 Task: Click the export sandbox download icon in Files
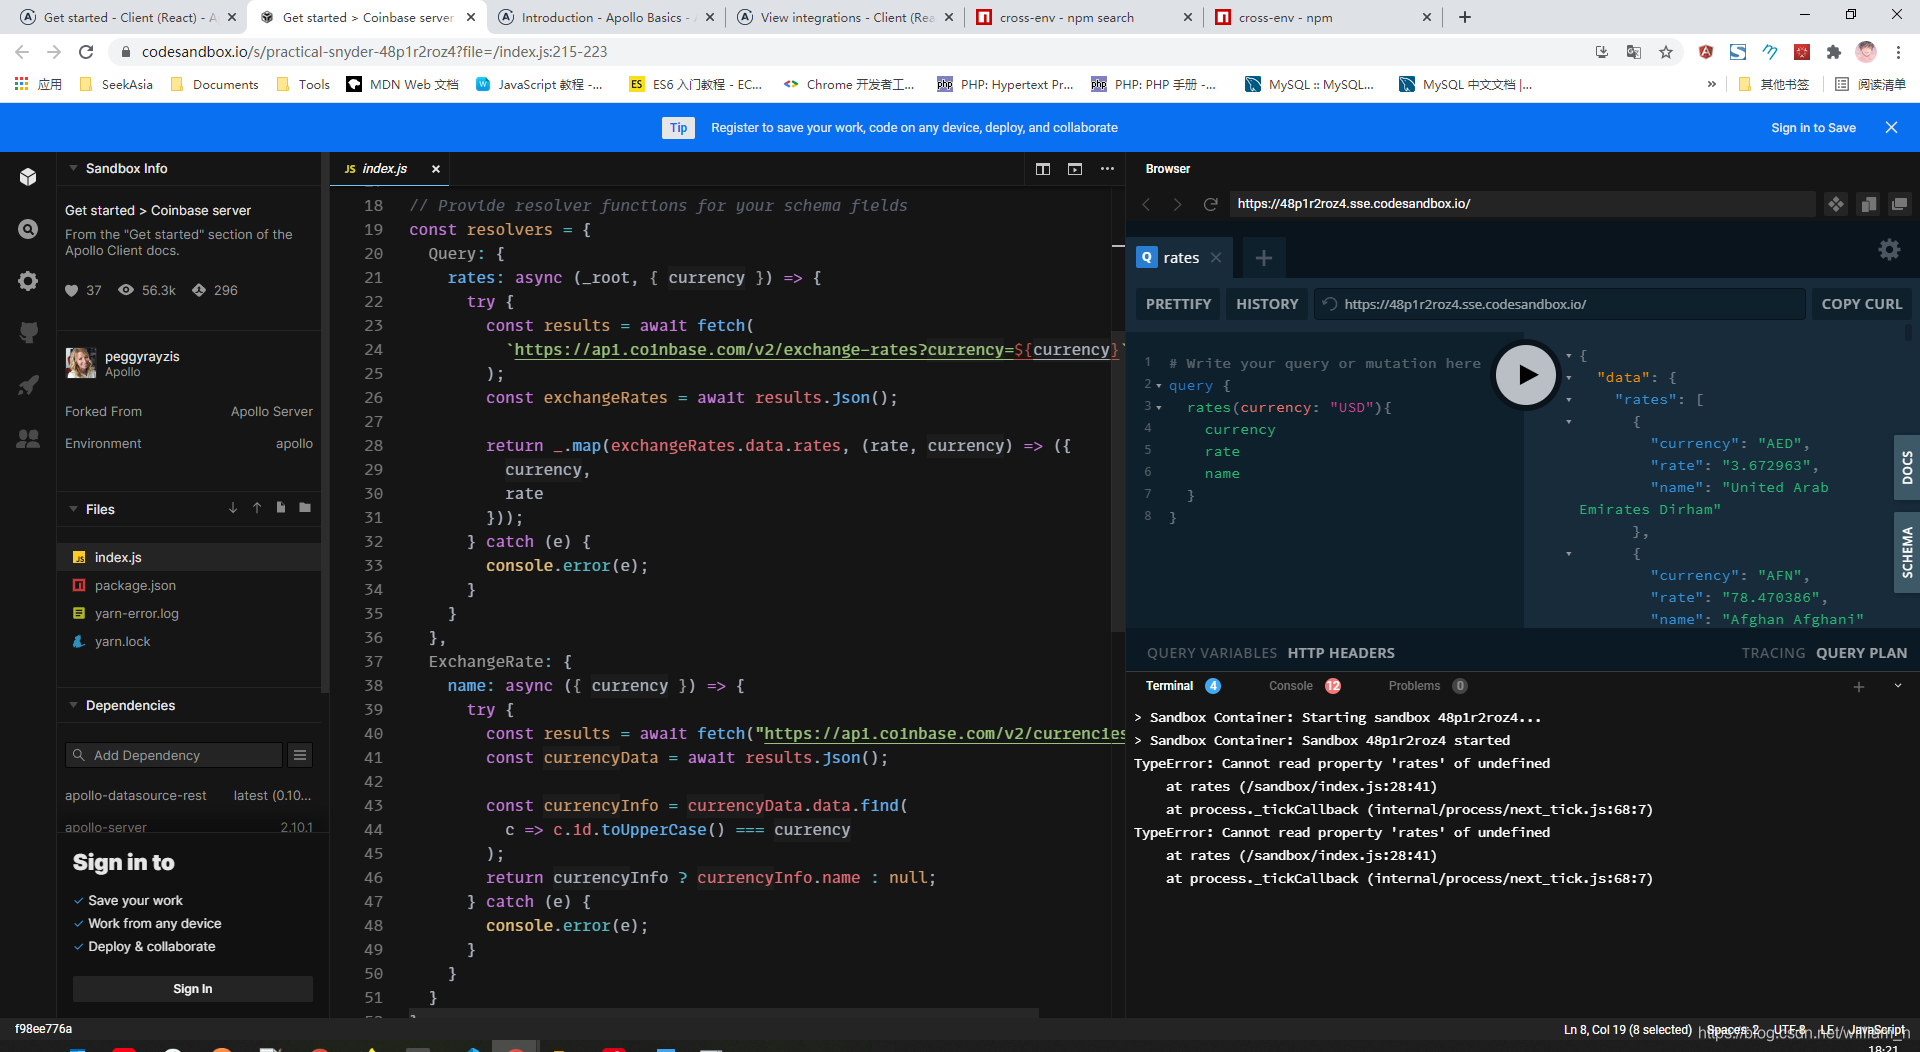(233, 508)
